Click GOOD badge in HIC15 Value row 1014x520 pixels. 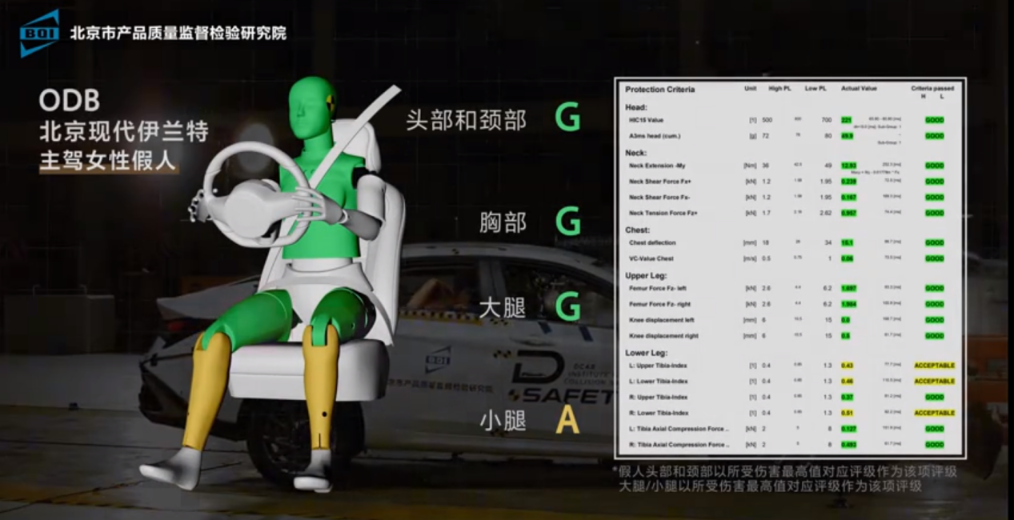[x=934, y=120]
